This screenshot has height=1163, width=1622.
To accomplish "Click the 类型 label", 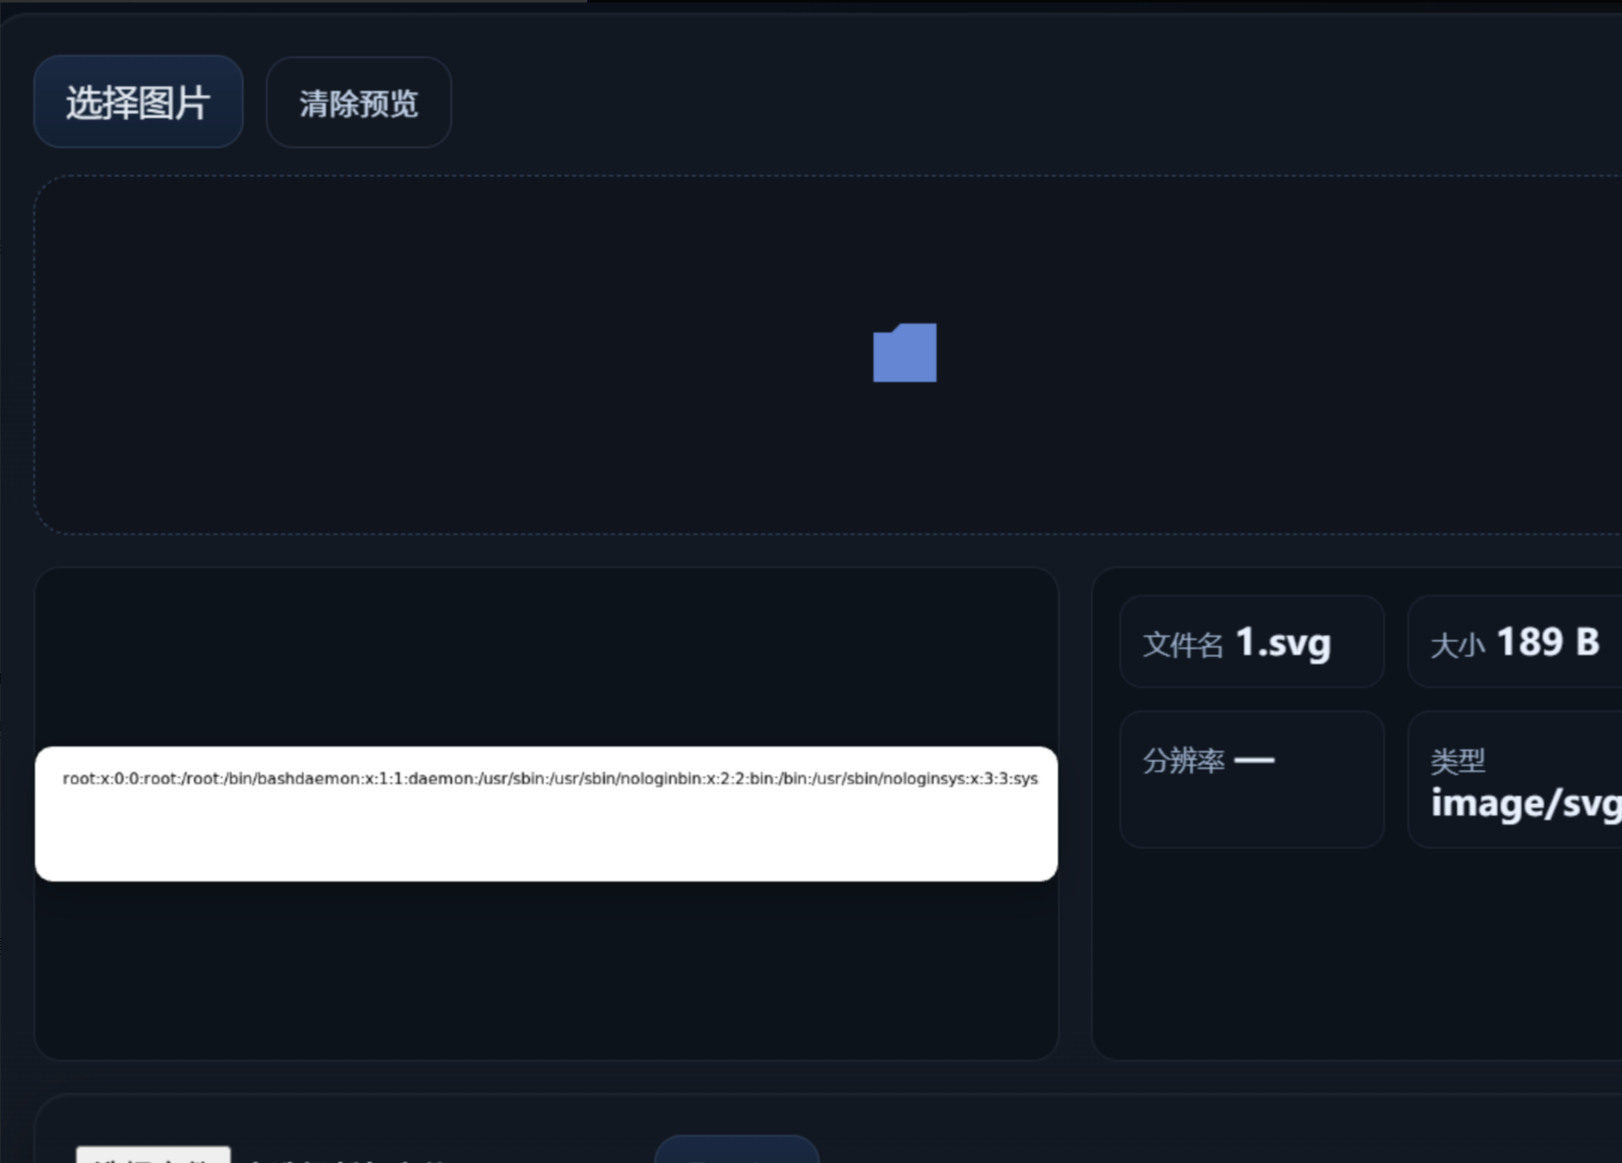I will coord(1457,761).
